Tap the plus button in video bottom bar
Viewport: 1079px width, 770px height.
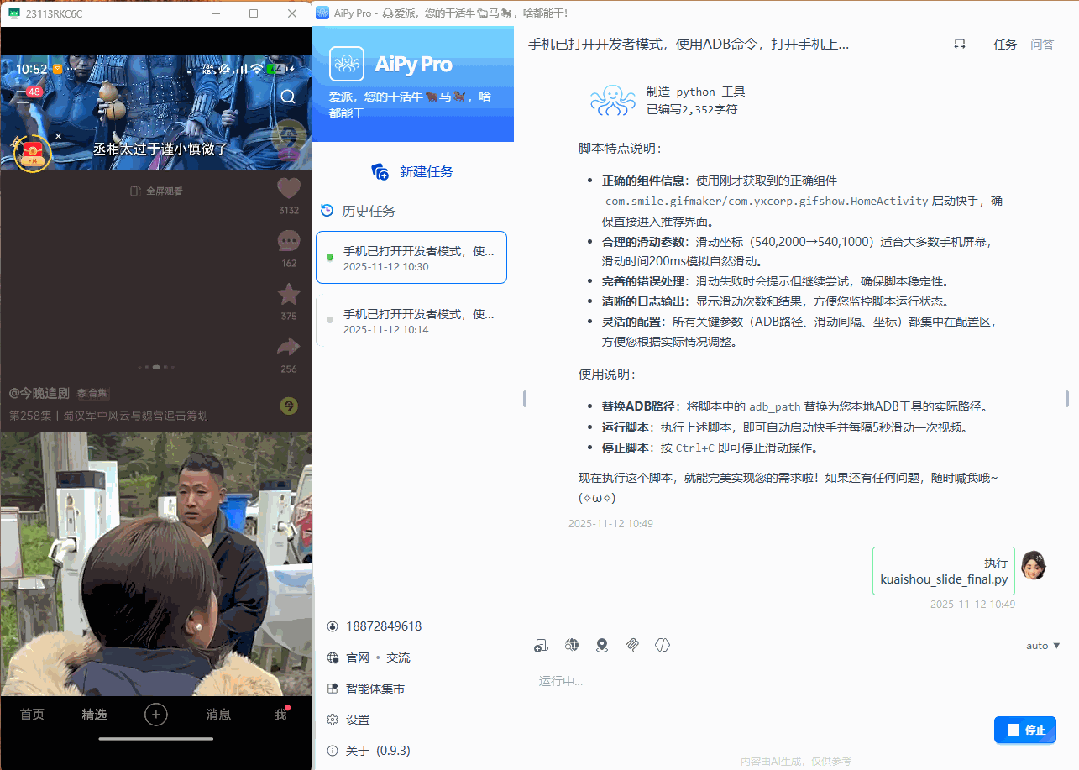click(x=155, y=714)
